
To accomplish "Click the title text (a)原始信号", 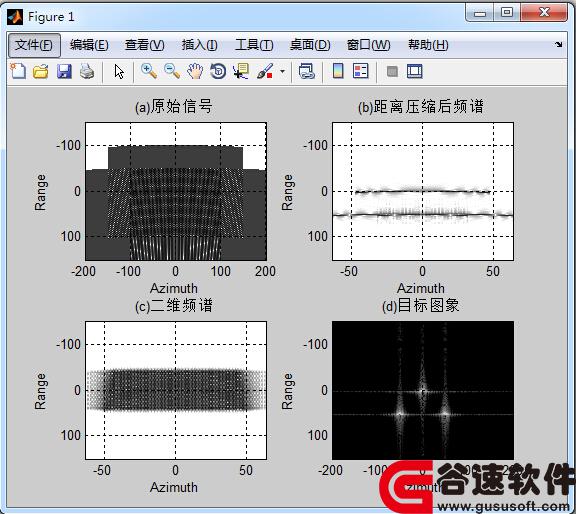I will 174,107.
